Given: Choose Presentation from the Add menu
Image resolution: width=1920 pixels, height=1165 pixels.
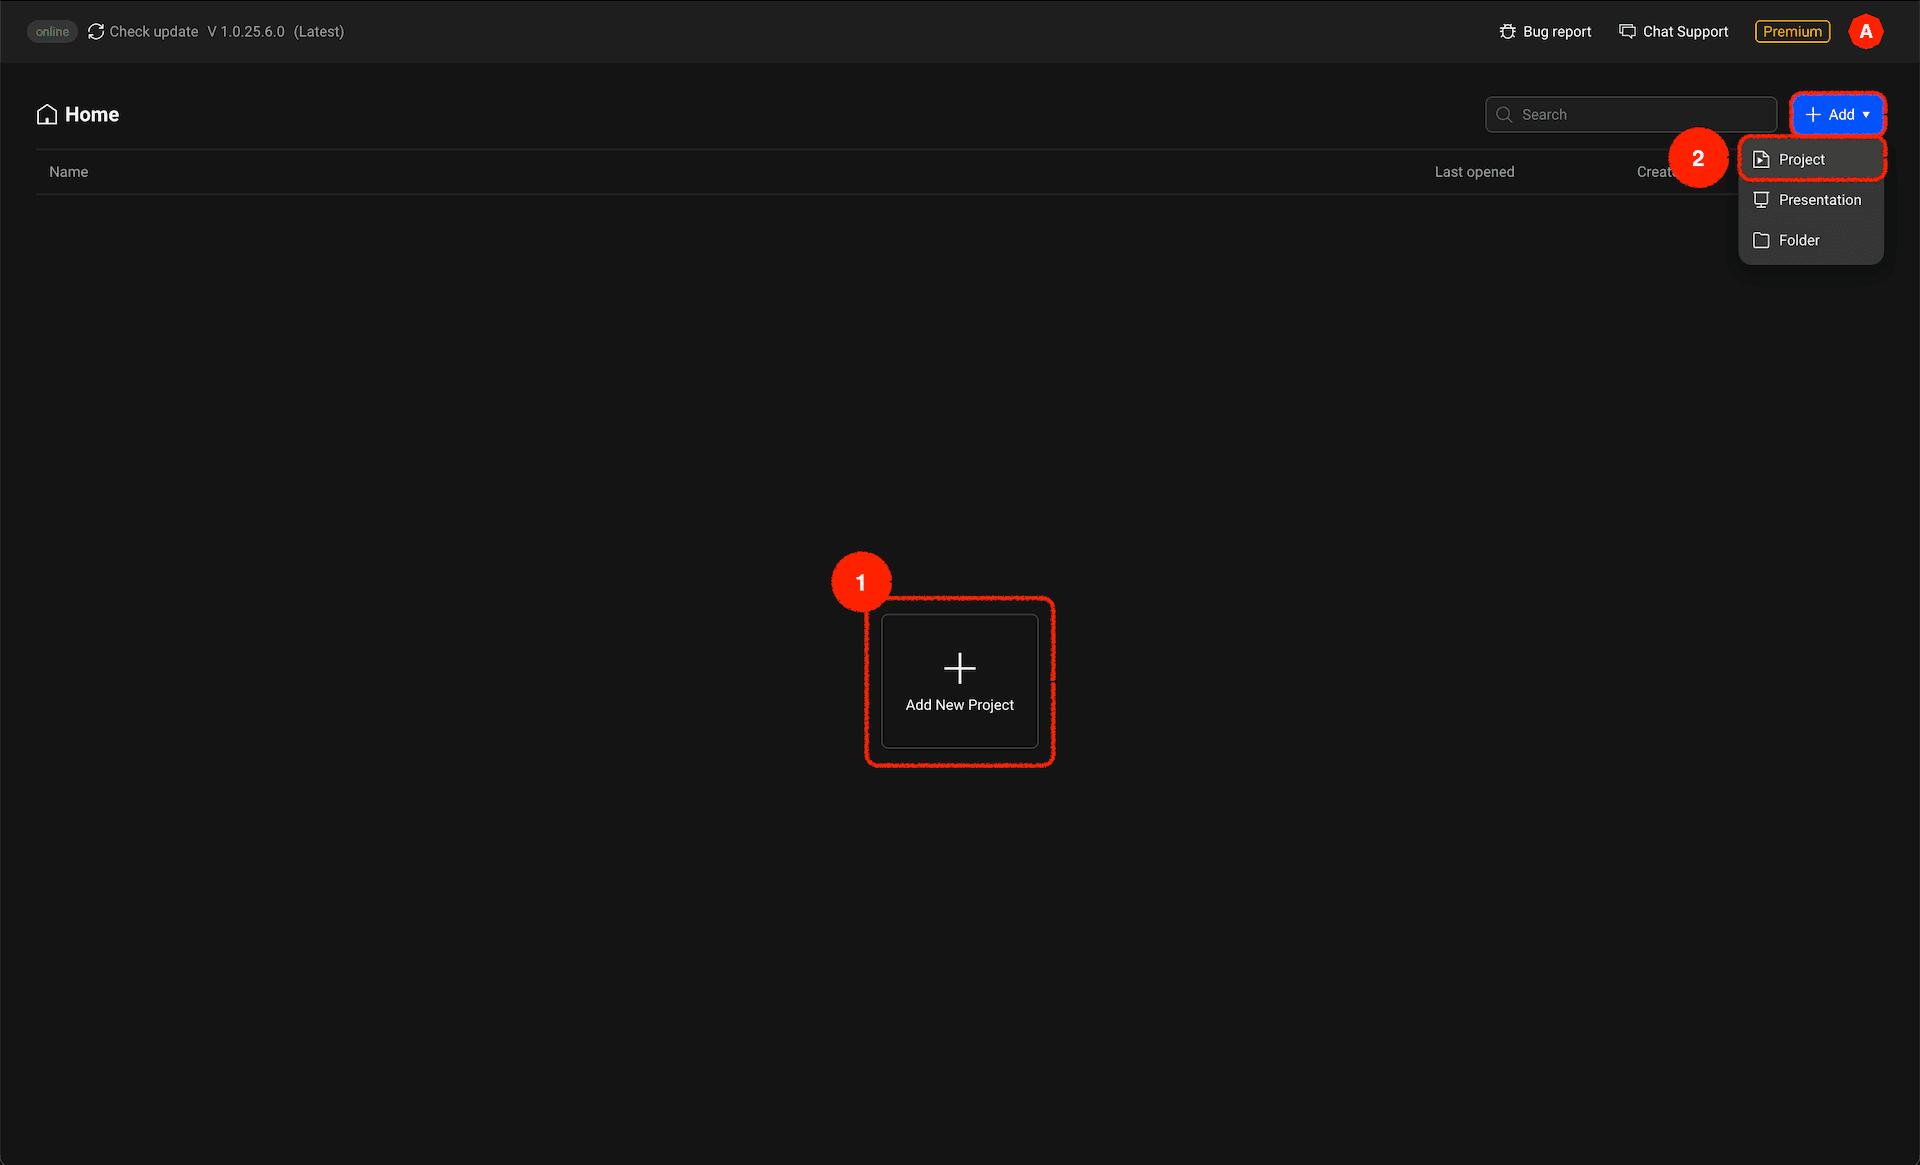Looking at the screenshot, I should point(1819,200).
